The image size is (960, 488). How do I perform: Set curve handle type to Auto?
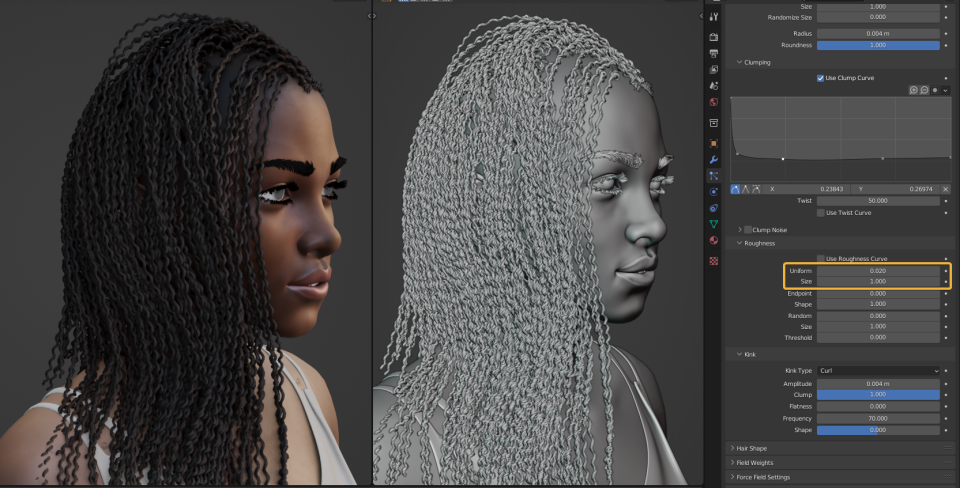pyautogui.click(x=735, y=189)
